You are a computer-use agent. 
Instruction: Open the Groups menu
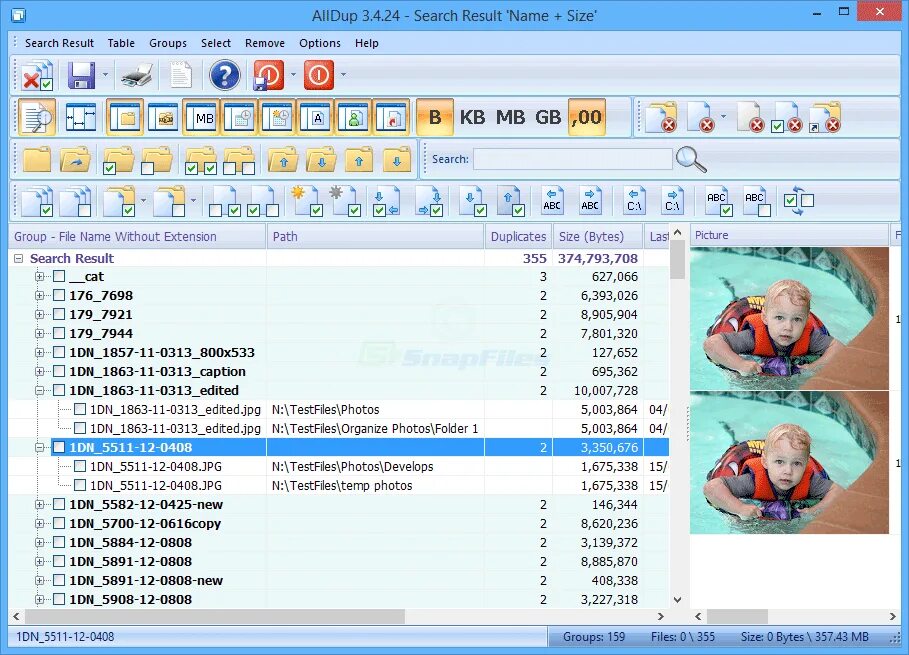(x=168, y=43)
